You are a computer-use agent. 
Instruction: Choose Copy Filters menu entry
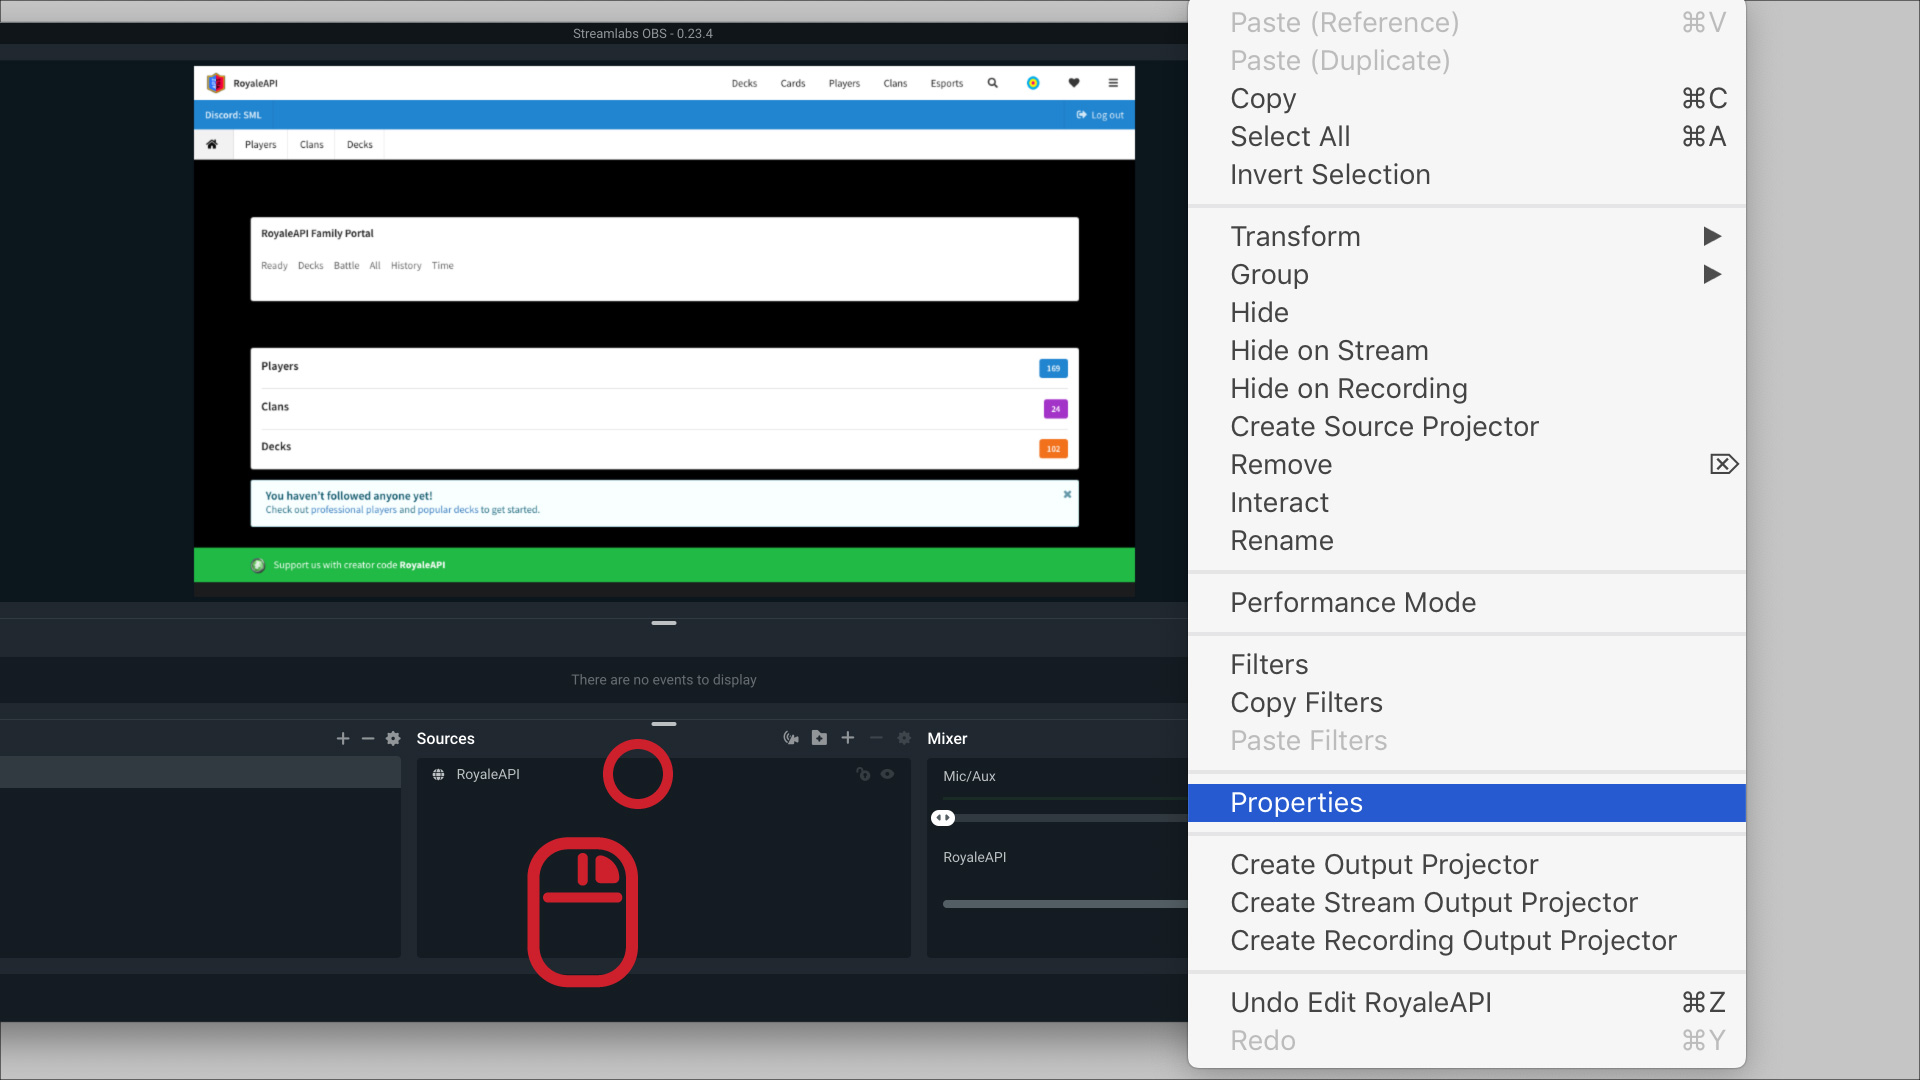coord(1467,702)
